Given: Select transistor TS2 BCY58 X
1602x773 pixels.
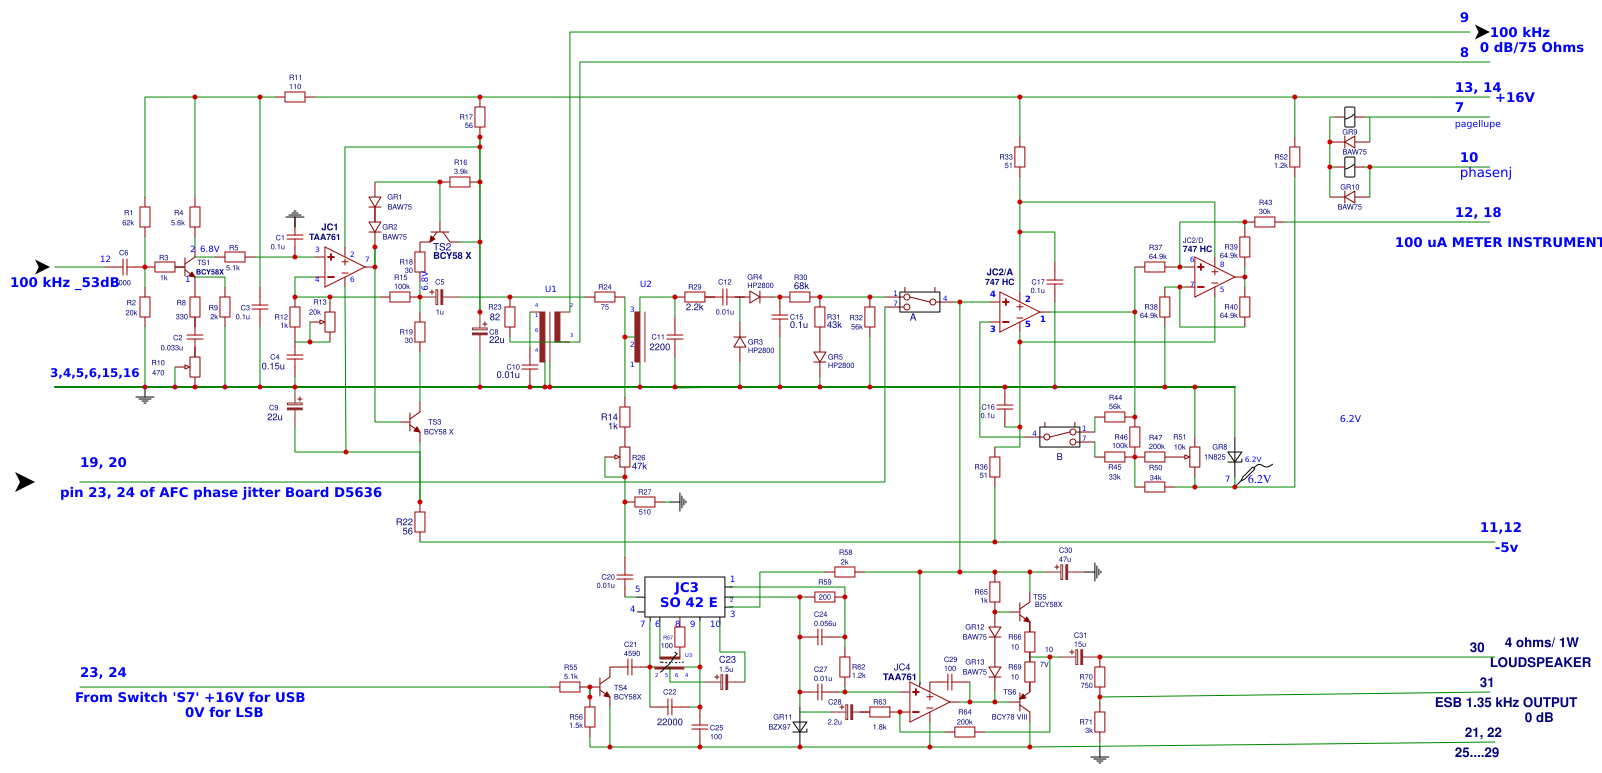Looking at the screenshot, I should tap(440, 236).
